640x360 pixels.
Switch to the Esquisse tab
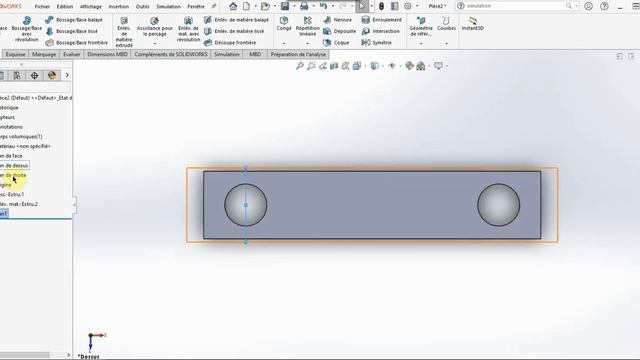(16, 54)
